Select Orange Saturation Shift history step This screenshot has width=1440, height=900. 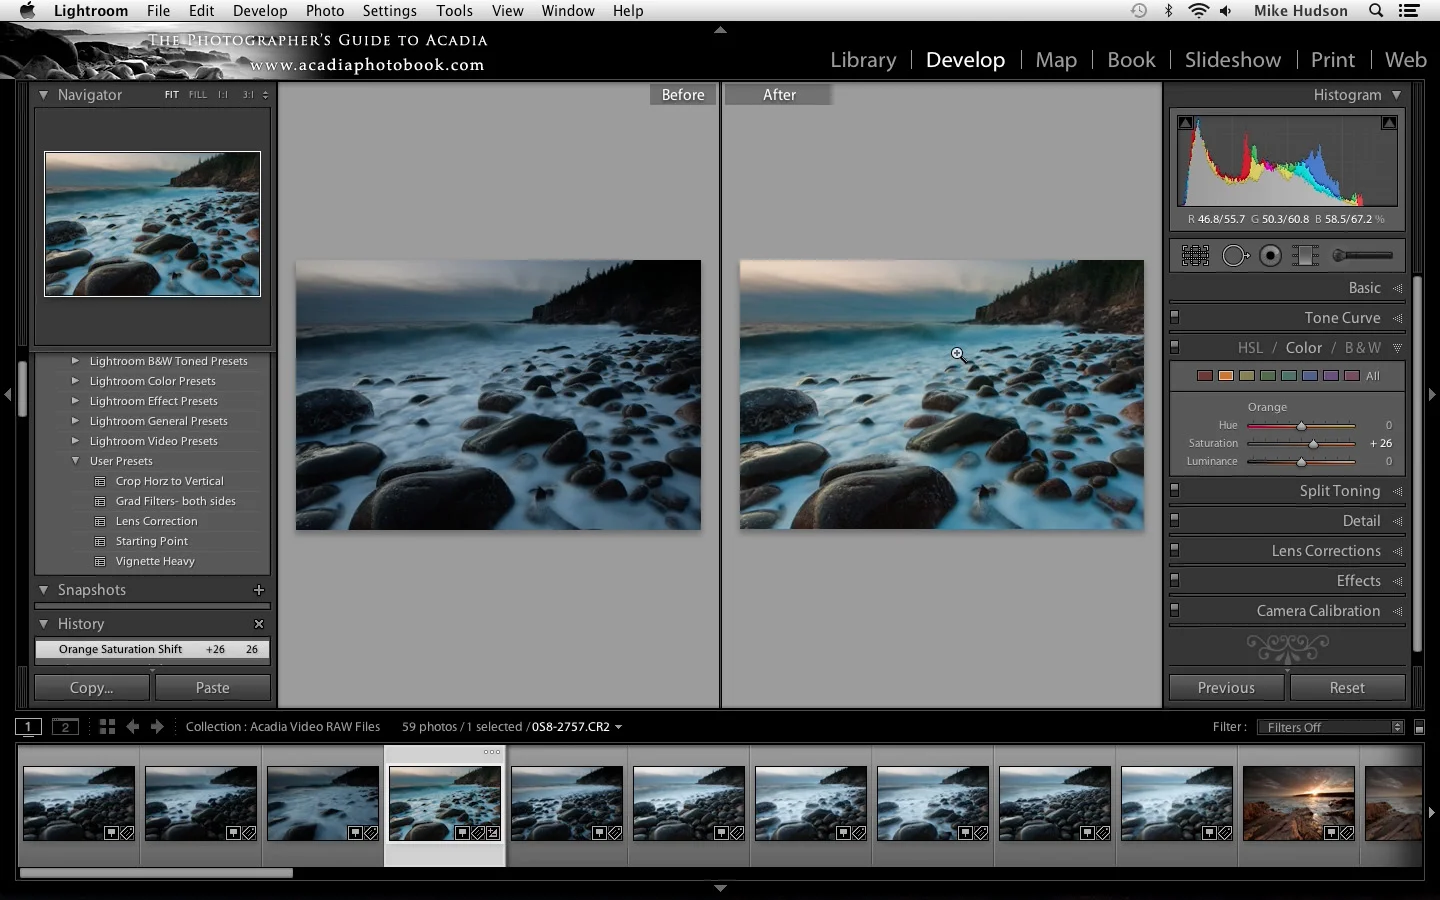152,650
